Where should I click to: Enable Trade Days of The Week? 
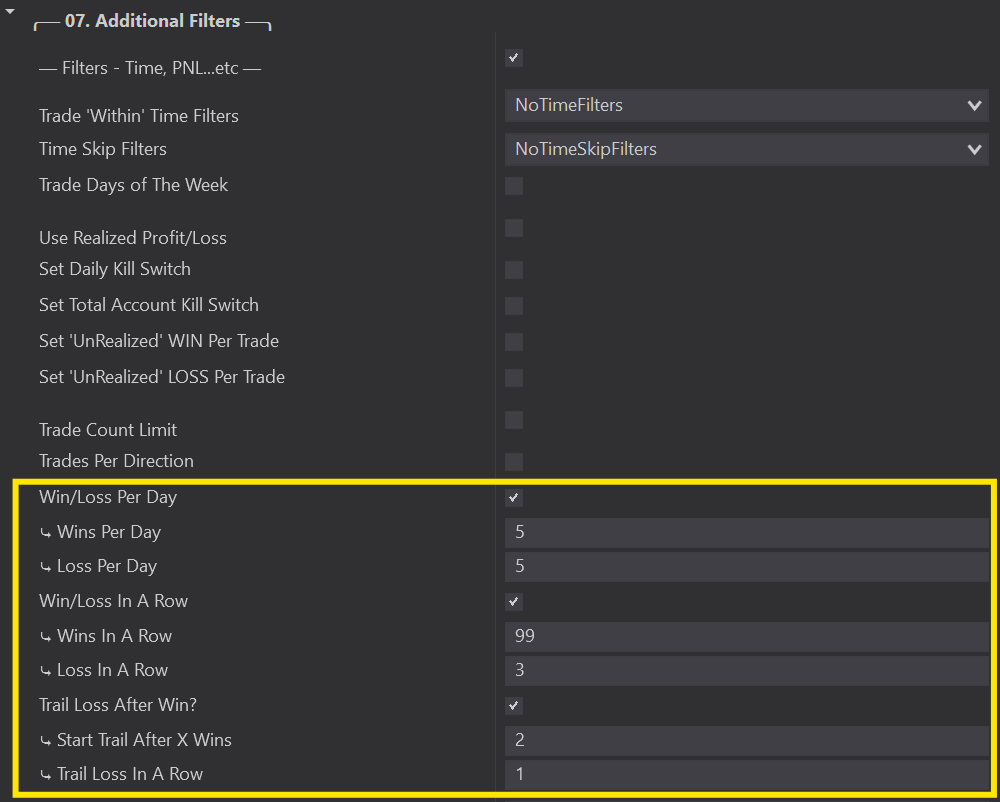514,186
